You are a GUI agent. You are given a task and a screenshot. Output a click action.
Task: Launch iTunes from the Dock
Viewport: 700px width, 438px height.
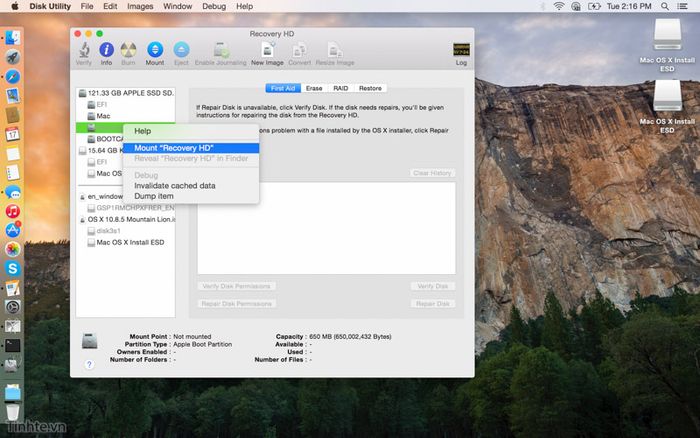click(12, 211)
